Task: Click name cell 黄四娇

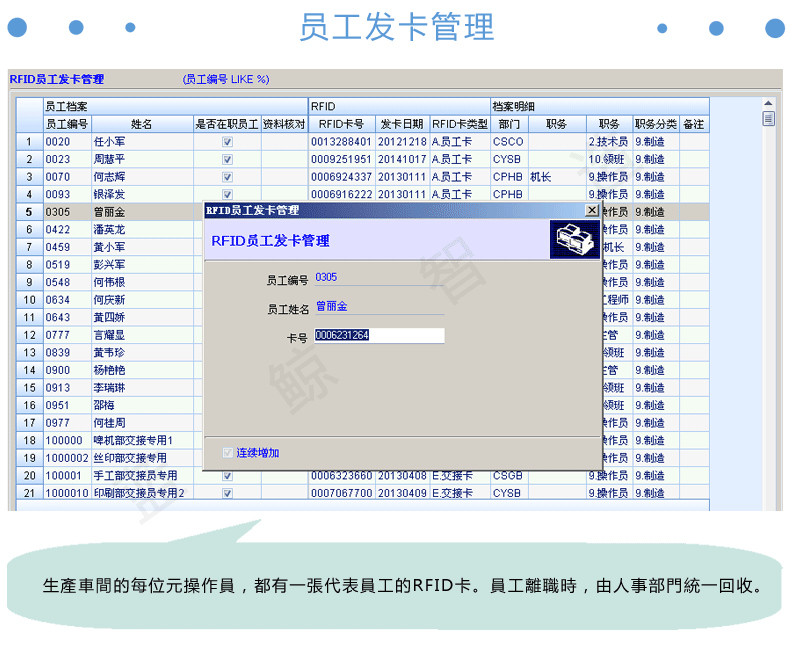Action: [x=142, y=318]
